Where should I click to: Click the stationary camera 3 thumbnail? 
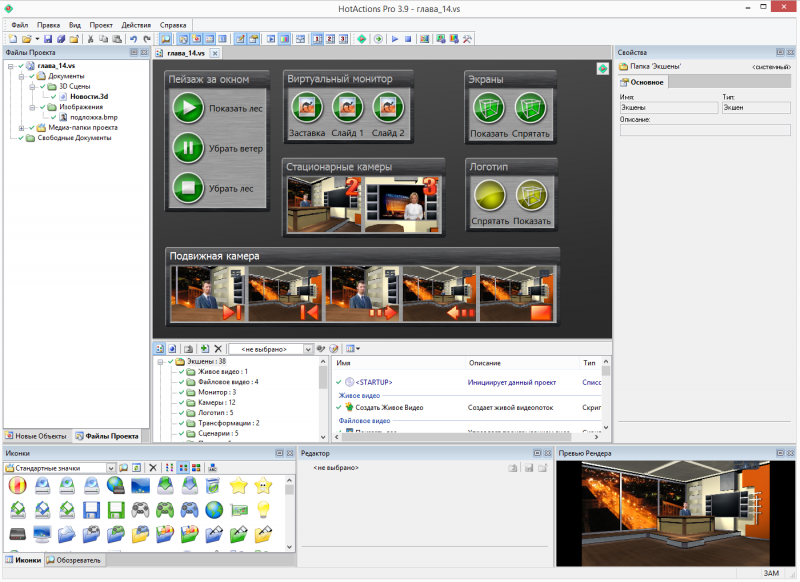point(402,205)
